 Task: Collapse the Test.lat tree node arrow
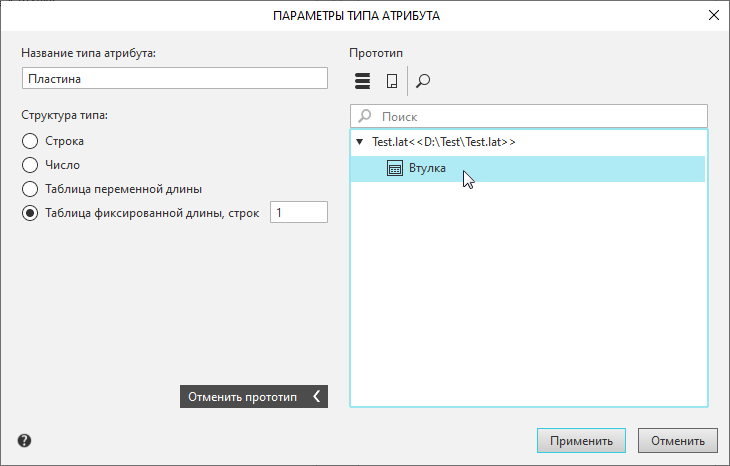point(359,142)
